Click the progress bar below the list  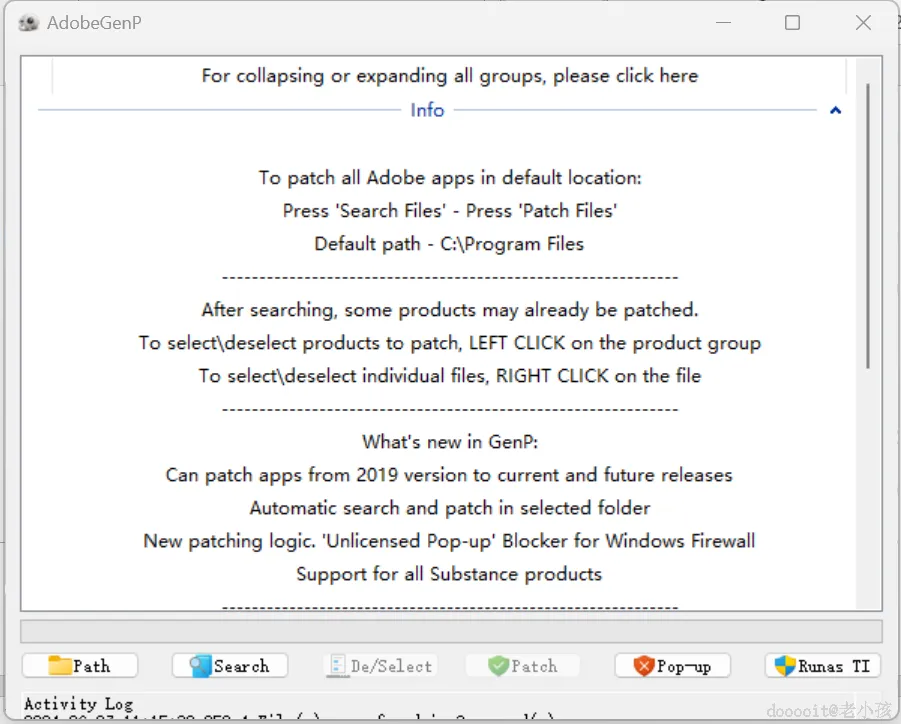point(451,631)
